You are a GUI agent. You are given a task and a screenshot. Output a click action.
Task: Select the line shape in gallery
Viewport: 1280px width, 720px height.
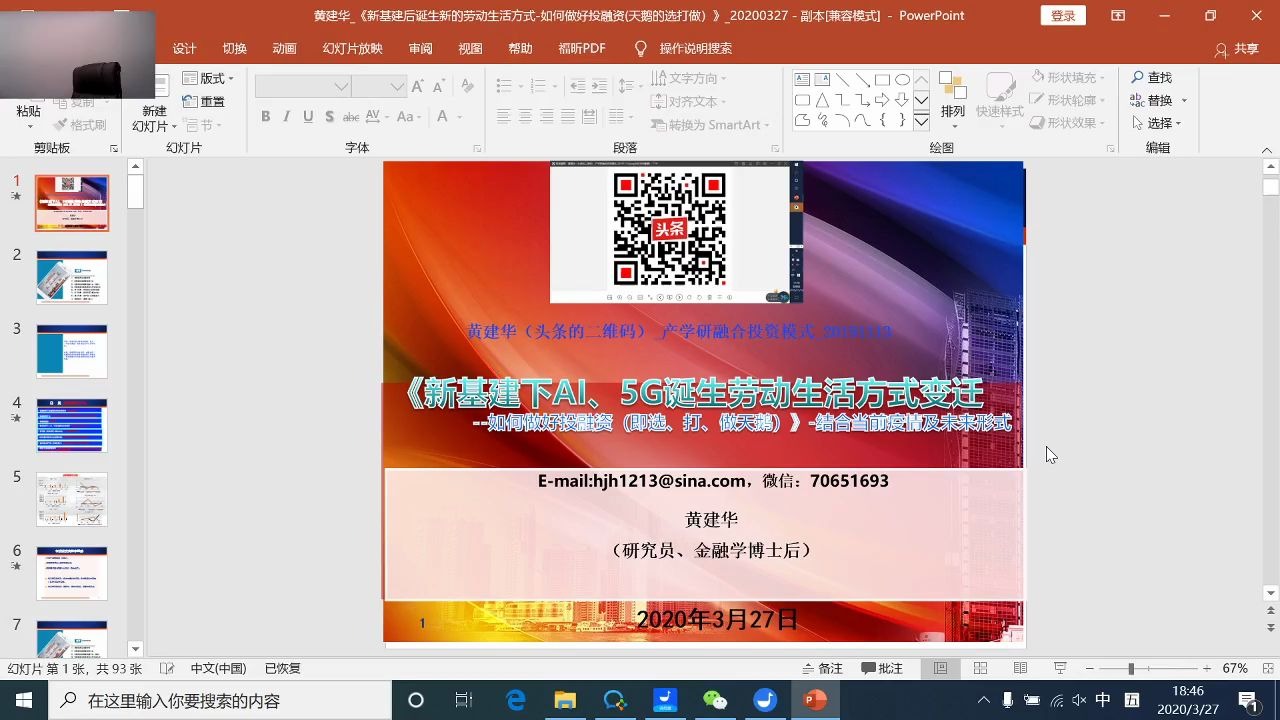coord(842,79)
